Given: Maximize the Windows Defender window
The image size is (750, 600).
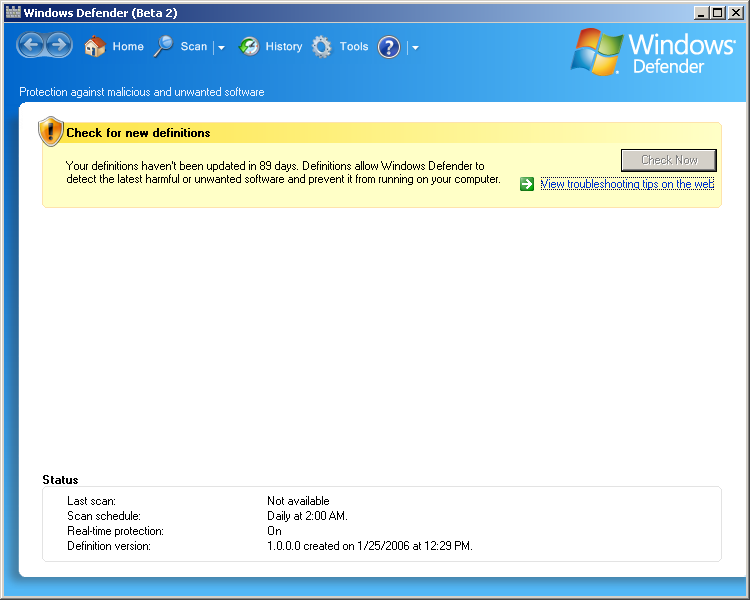Looking at the screenshot, I should pyautogui.click(x=717, y=12).
